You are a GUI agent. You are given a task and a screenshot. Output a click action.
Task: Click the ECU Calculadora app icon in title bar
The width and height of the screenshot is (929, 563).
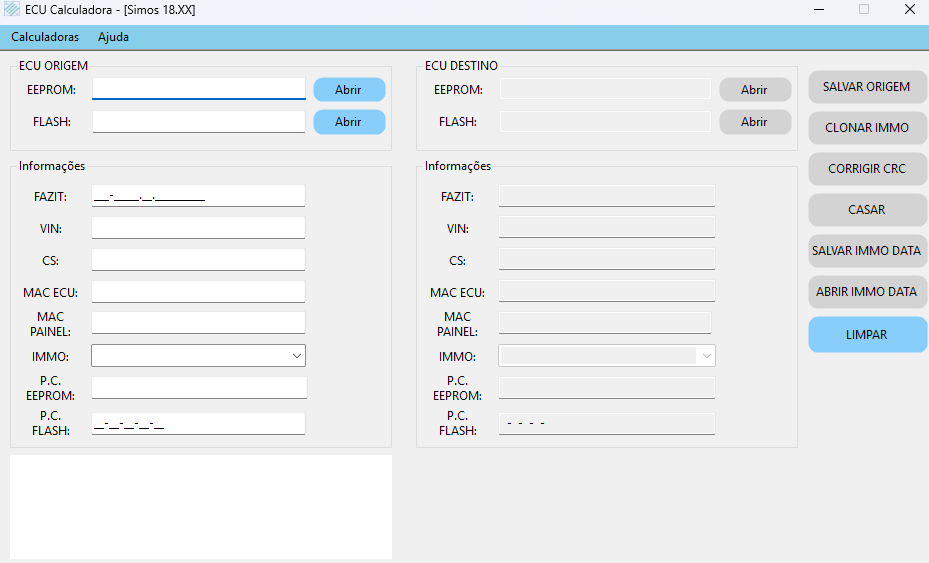(12, 10)
